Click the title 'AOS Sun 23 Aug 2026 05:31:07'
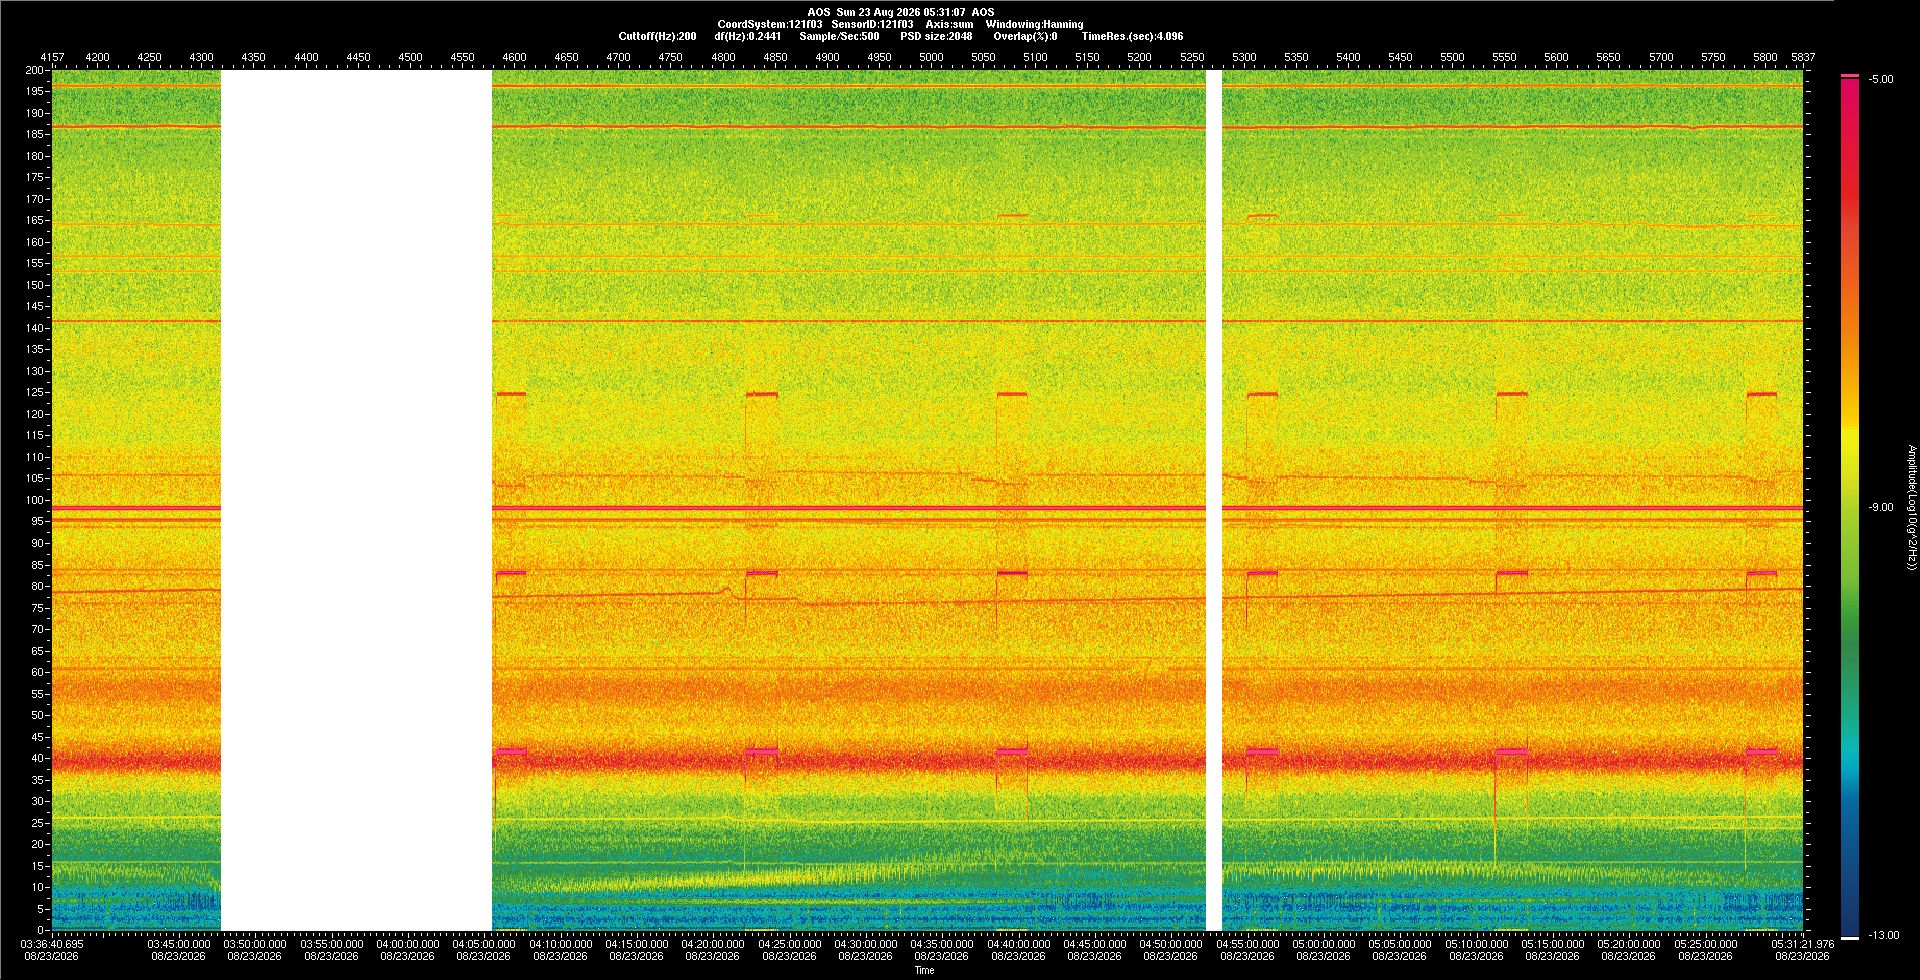 [x=887, y=12]
